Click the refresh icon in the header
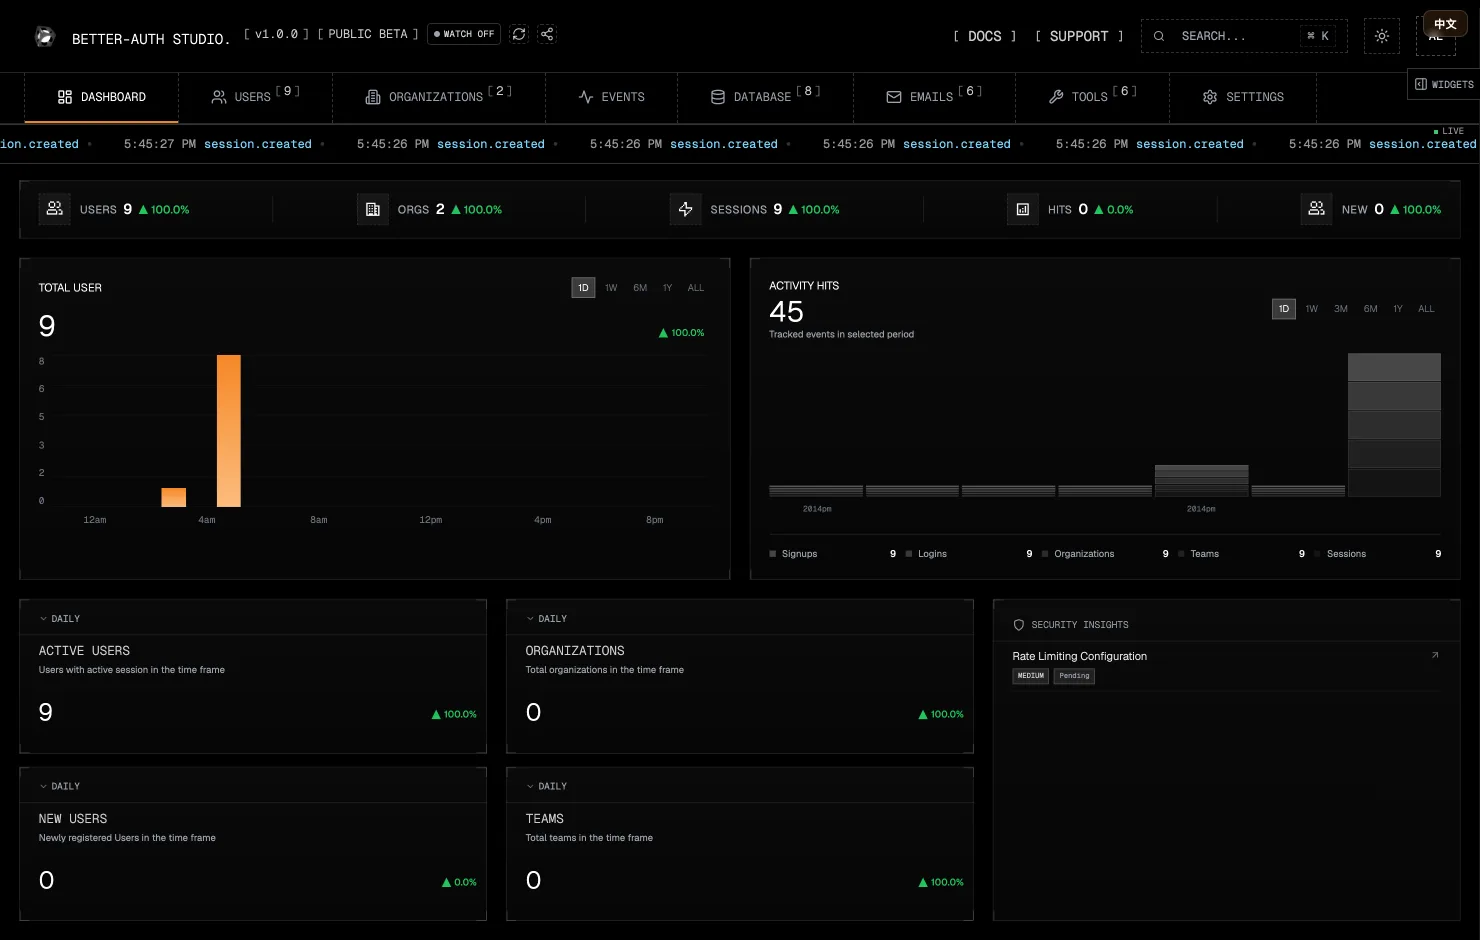The width and height of the screenshot is (1480, 940). pyautogui.click(x=519, y=34)
